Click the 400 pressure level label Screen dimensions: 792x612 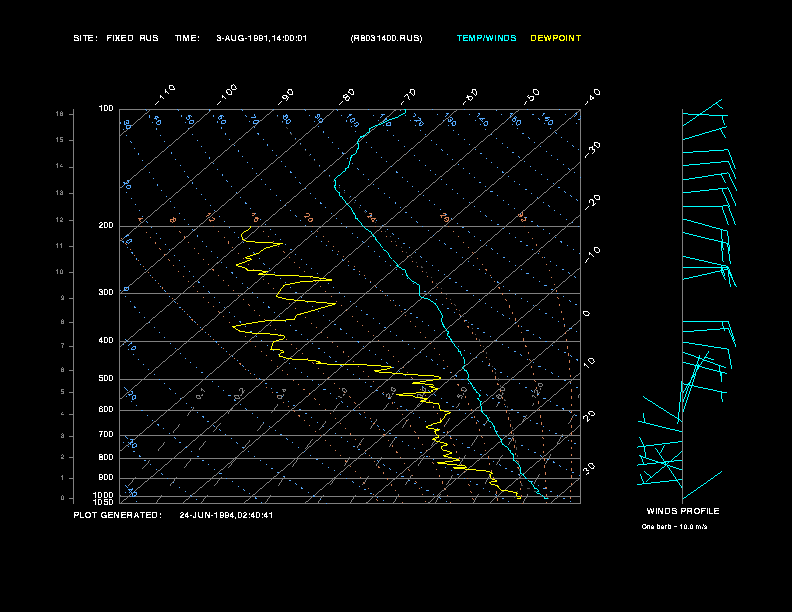click(106, 341)
